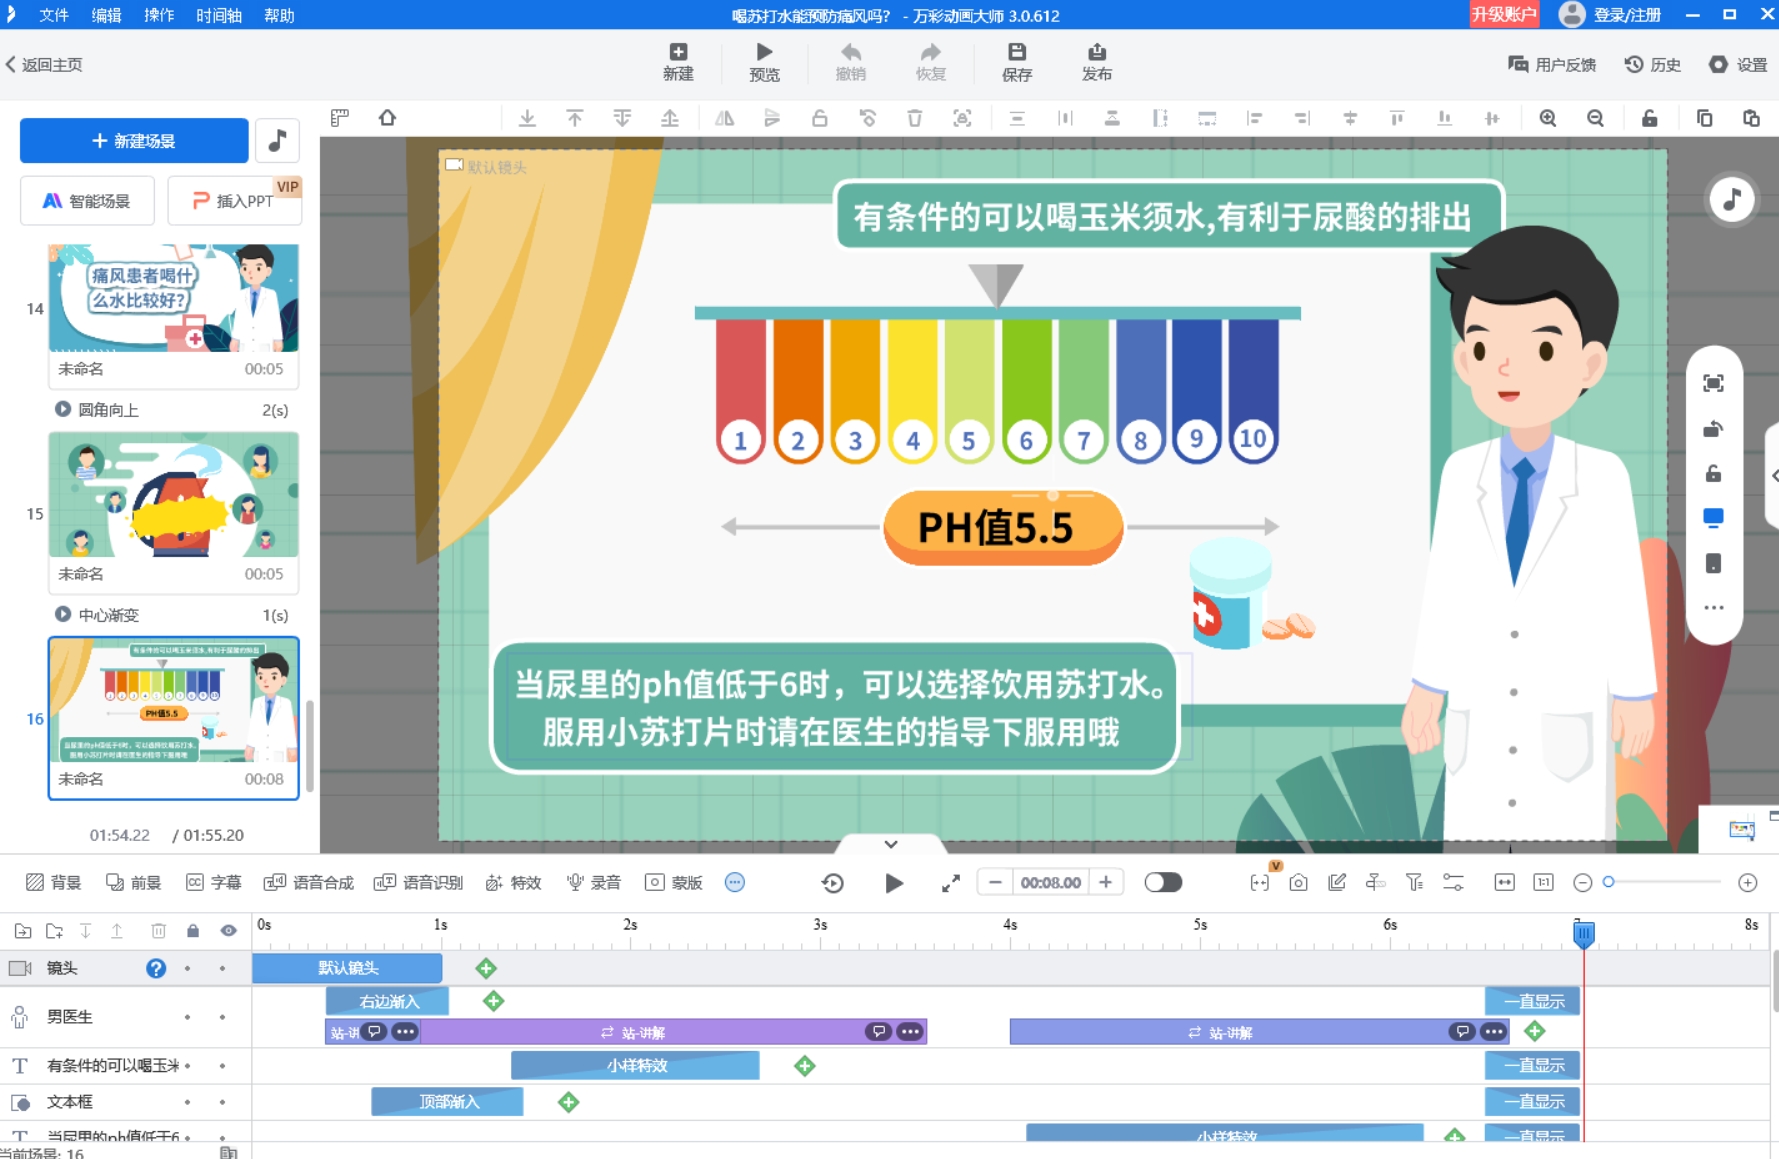Click the unlock padlock icon above canvas

pyautogui.click(x=1650, y=118)
